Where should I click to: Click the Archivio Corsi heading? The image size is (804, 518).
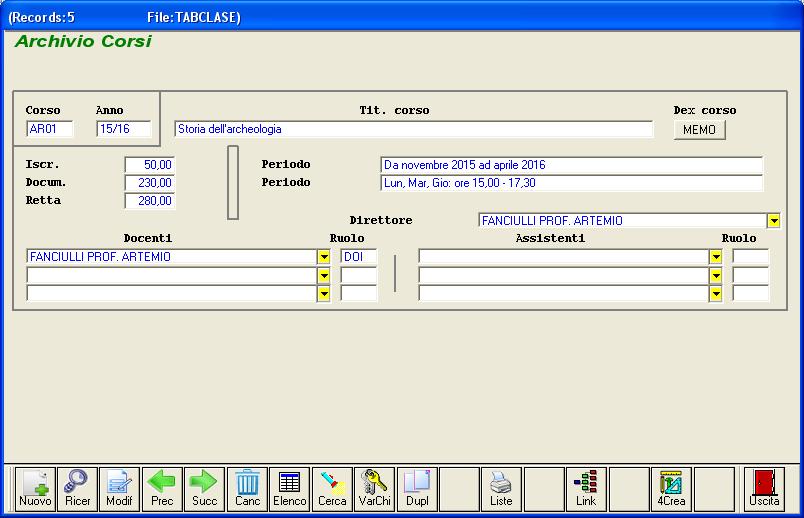pyautogui.click(x=83, y=41)
